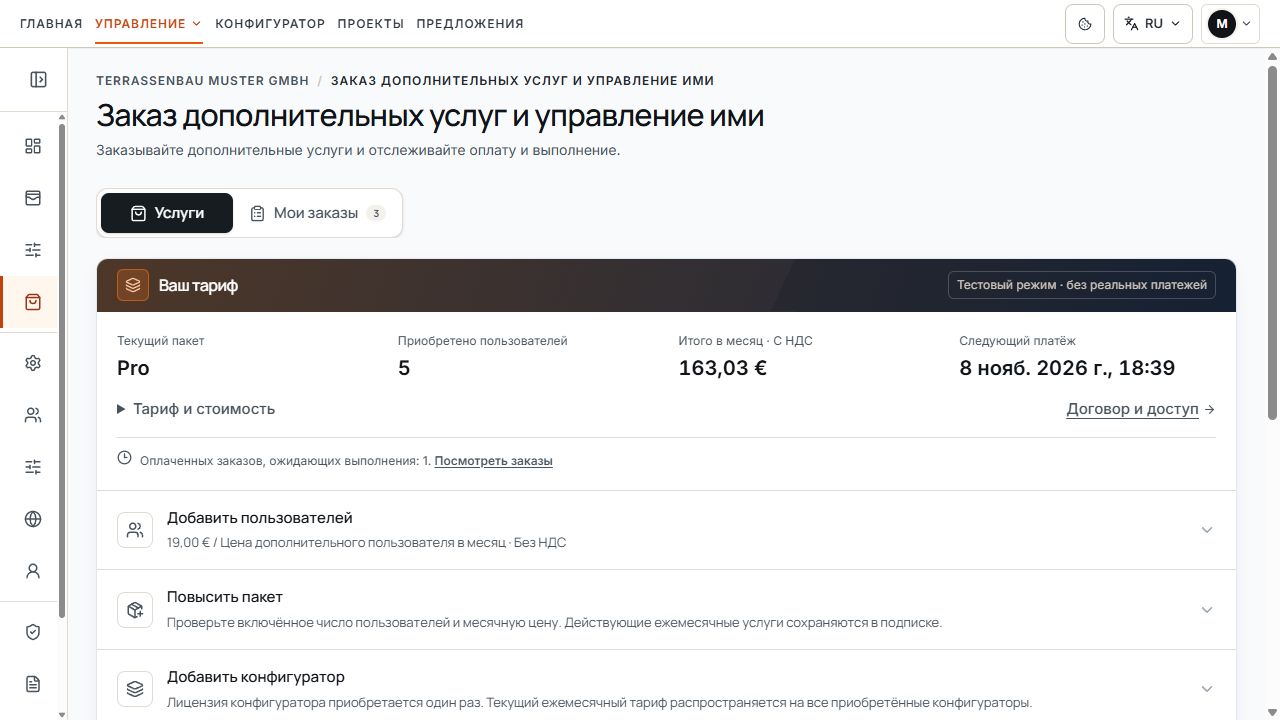
Task: Open the M user avatar menu
Action: point(1230,24)
